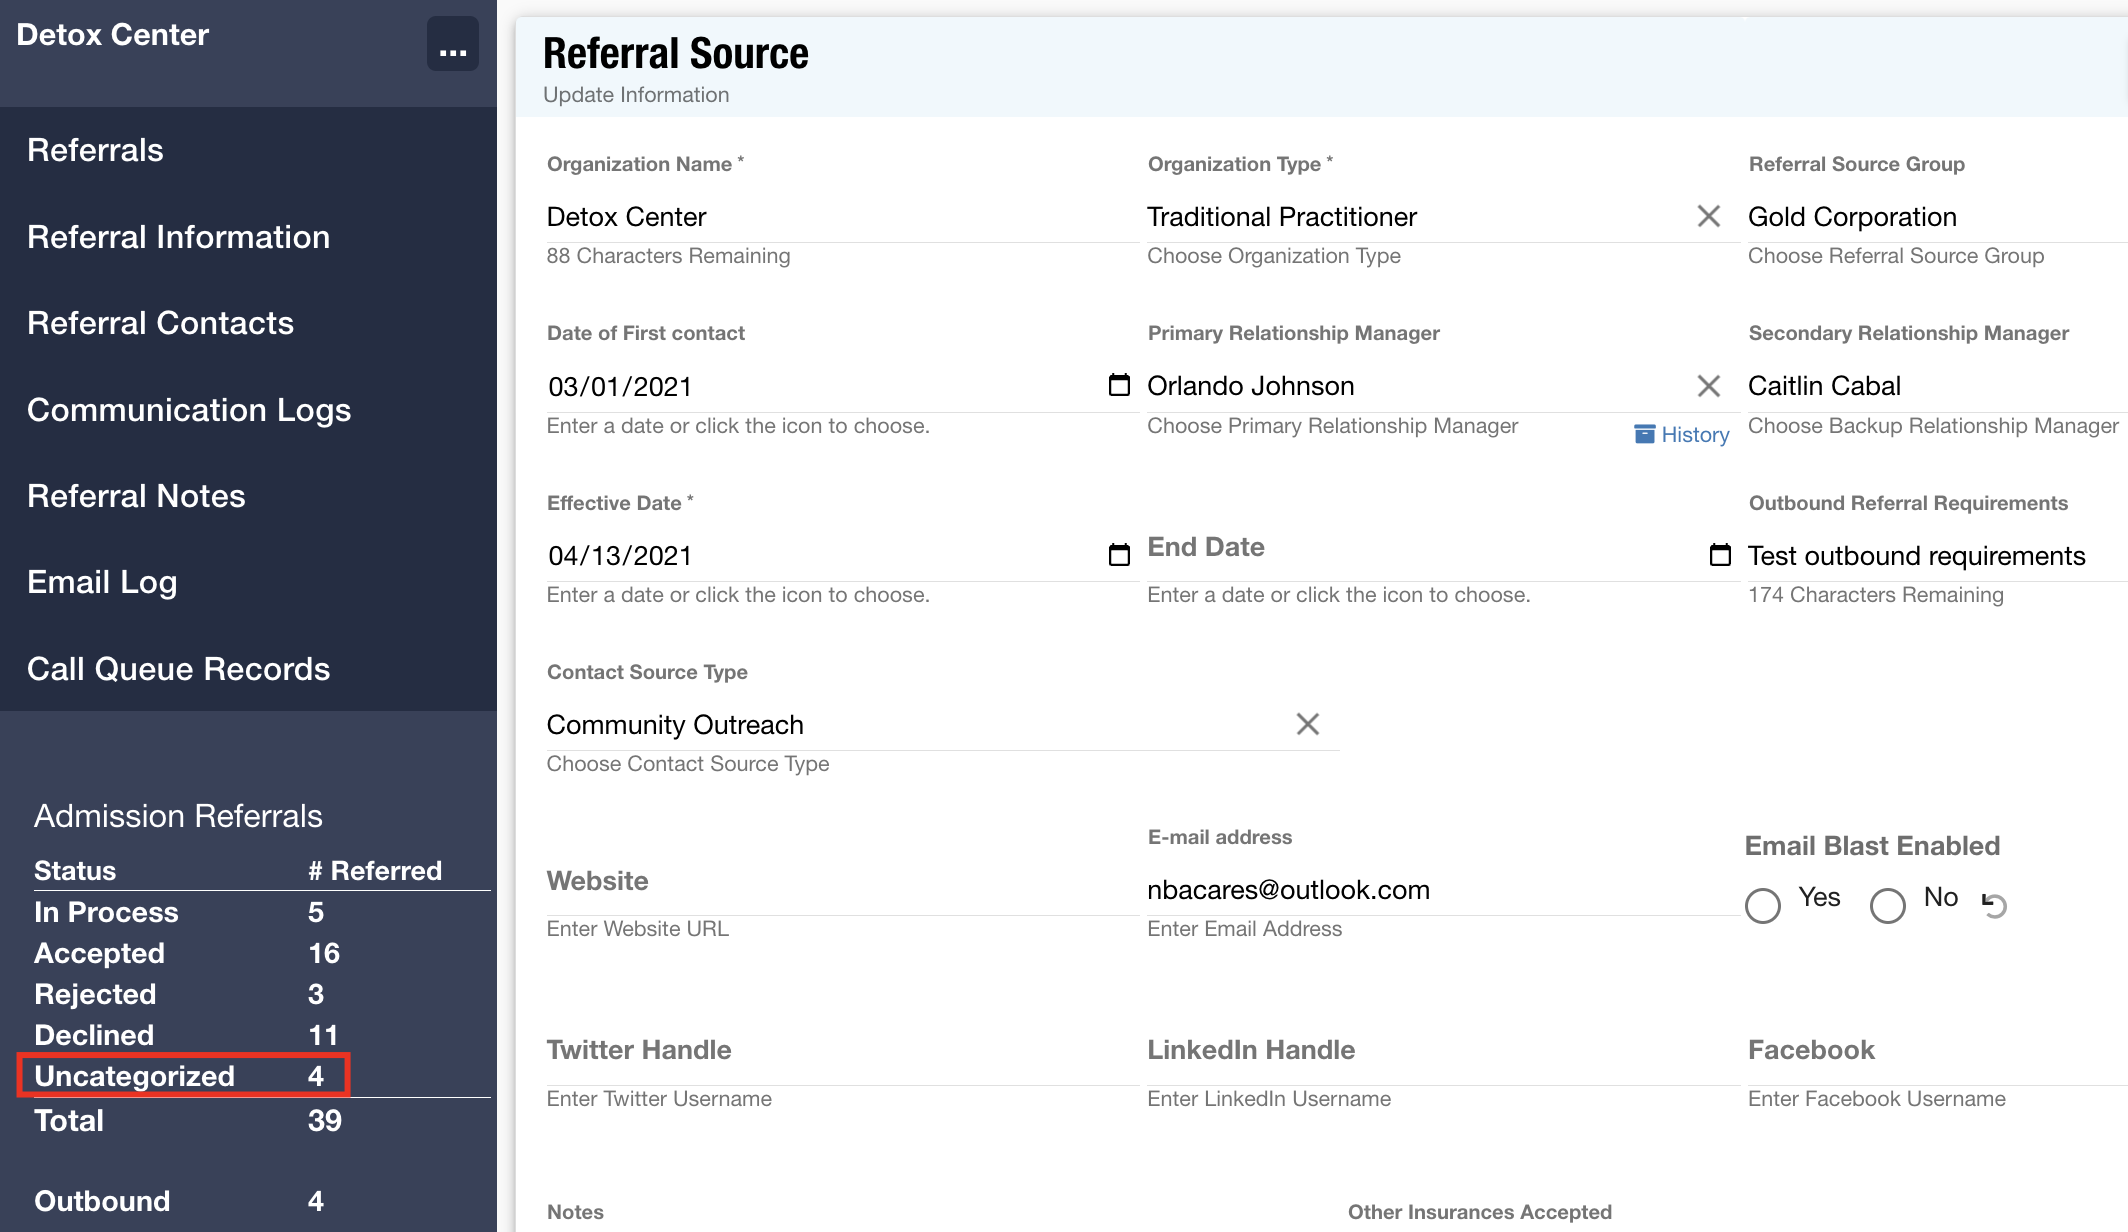Open the three-dots menu beside Detox Center
Viewport: 2128px width, 1232px height.
pyautogui.click(x=452, y=45)
